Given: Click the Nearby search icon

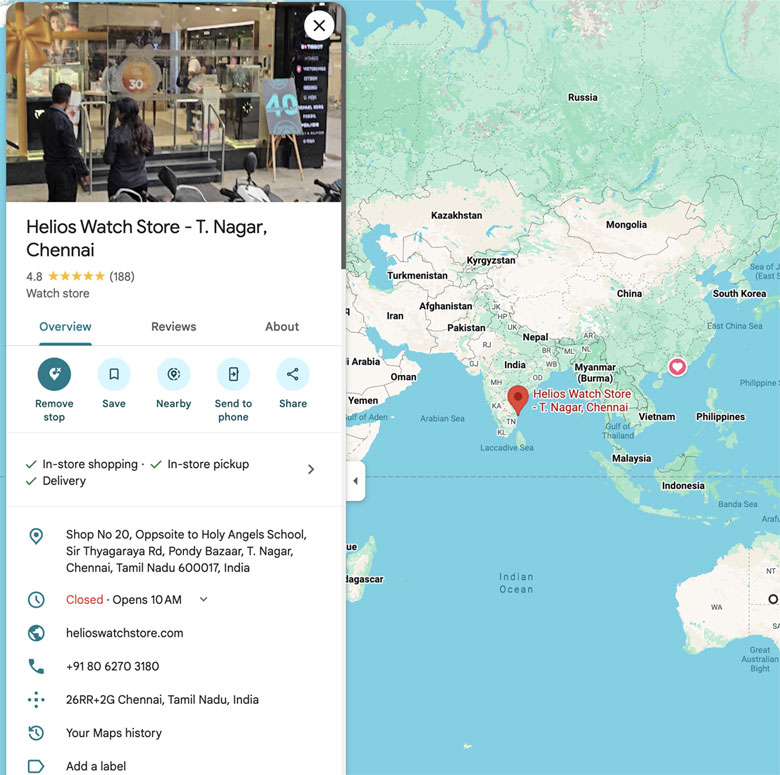Looking at the screenshot, I should [x=174, y=374].
